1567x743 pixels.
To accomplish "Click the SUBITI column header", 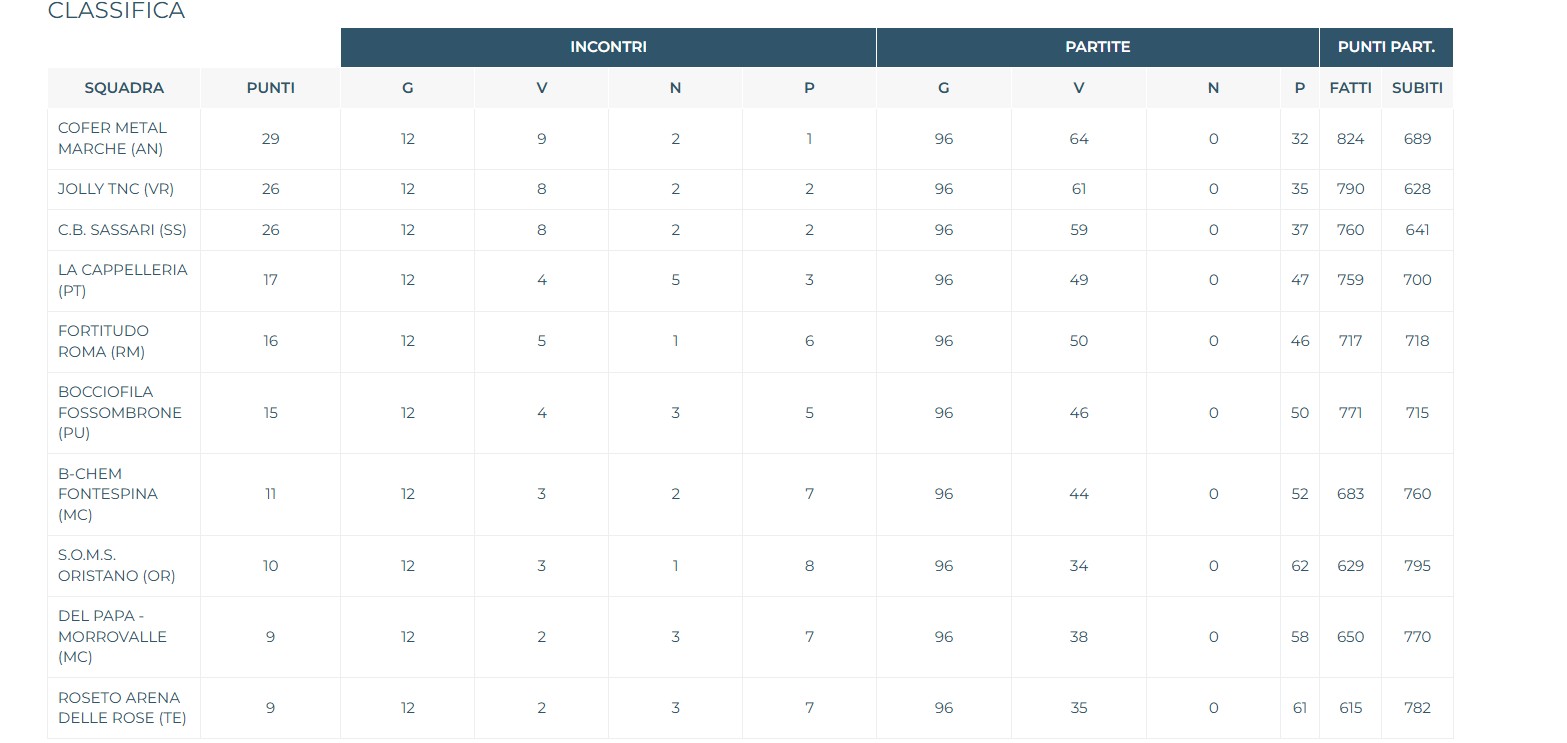I will 1417,88.
